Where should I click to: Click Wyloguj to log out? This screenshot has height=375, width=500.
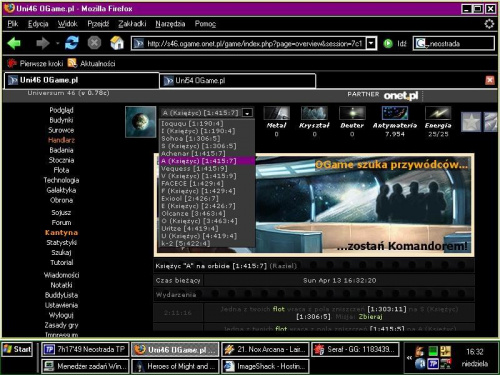(61, 315)
